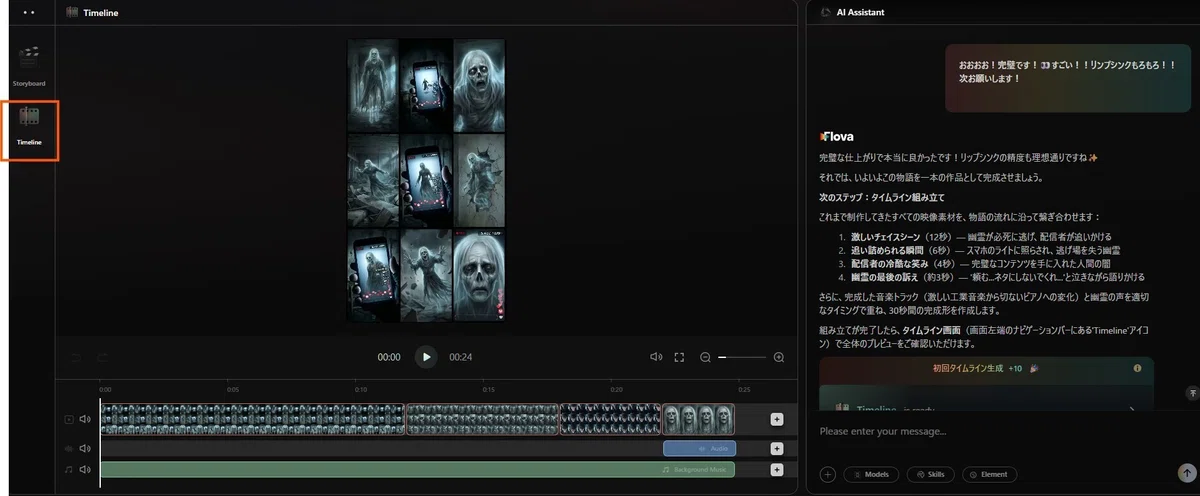Click the Timeline header film icon
The width and height of the screenshot is (1200, 496).
tap(73, 12)
